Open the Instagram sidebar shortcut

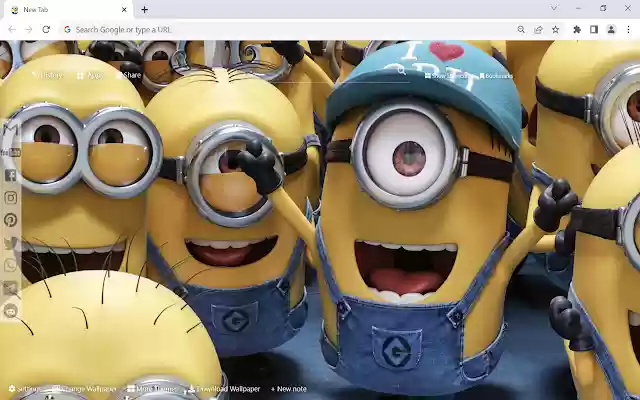[11, 198]
